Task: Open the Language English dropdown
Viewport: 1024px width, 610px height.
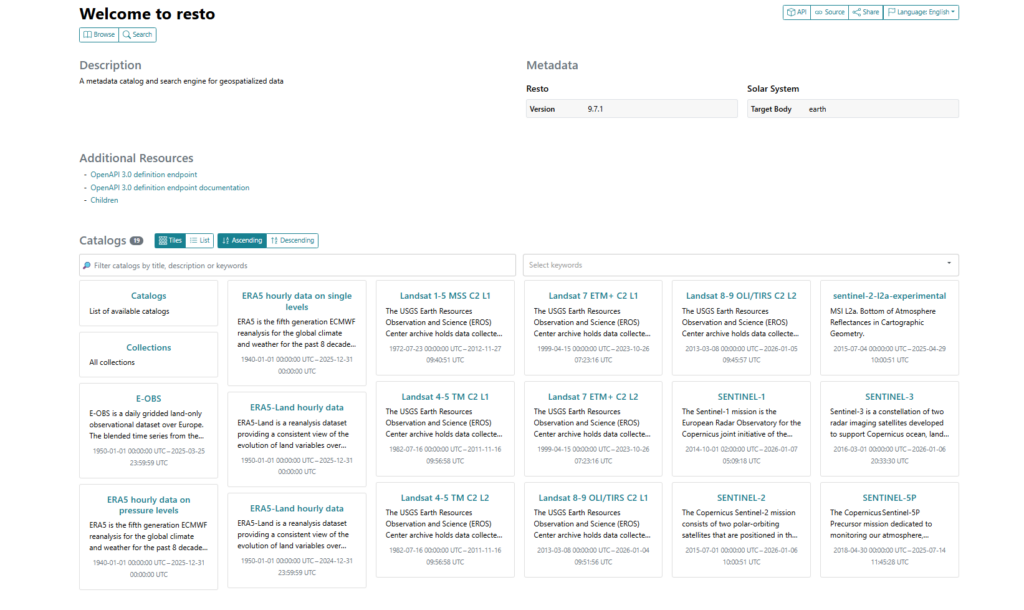Action: [x=921, y=12]
